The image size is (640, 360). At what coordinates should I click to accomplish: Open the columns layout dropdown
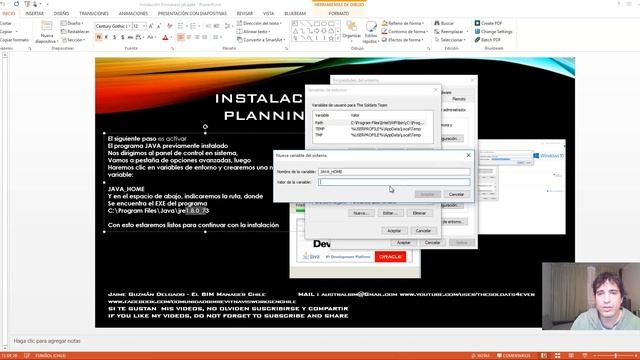pyautogui.click(x=217, y=37)
